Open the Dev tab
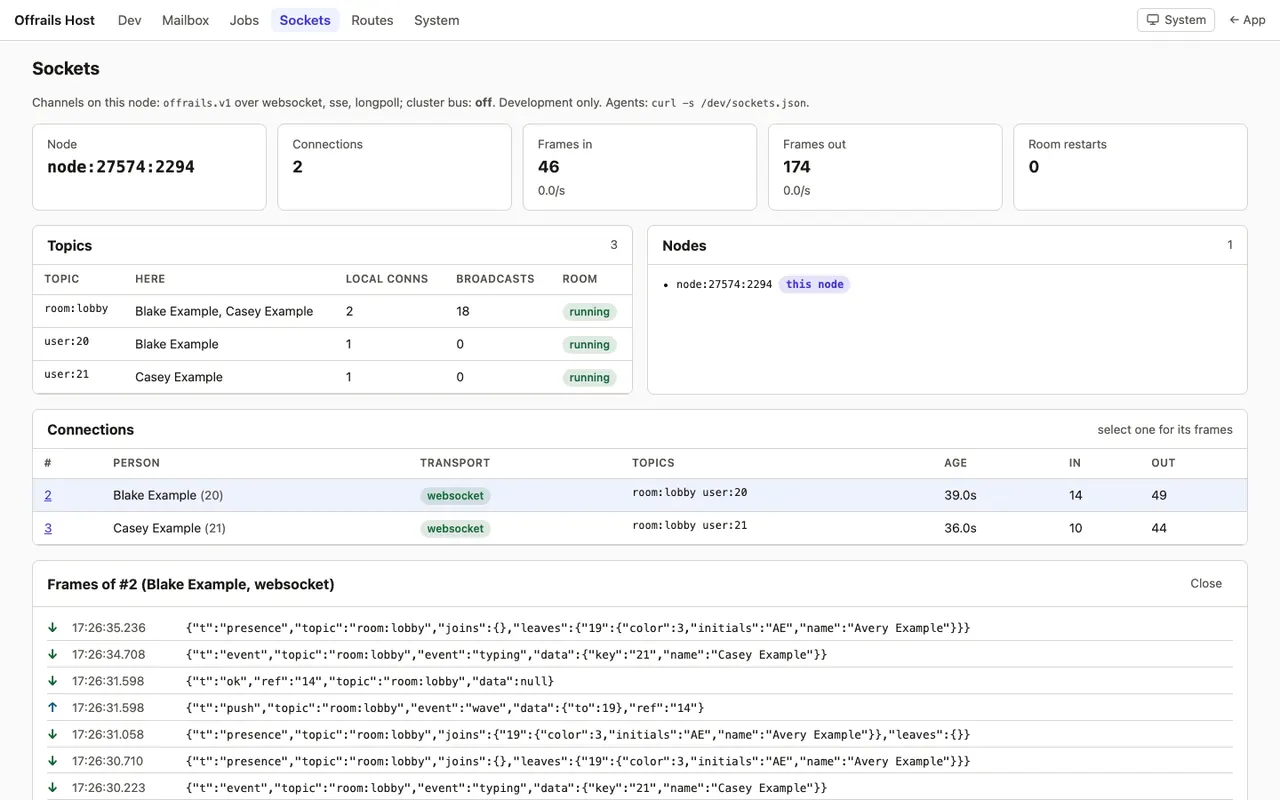The image size is (1280, 800). (130, 20)
